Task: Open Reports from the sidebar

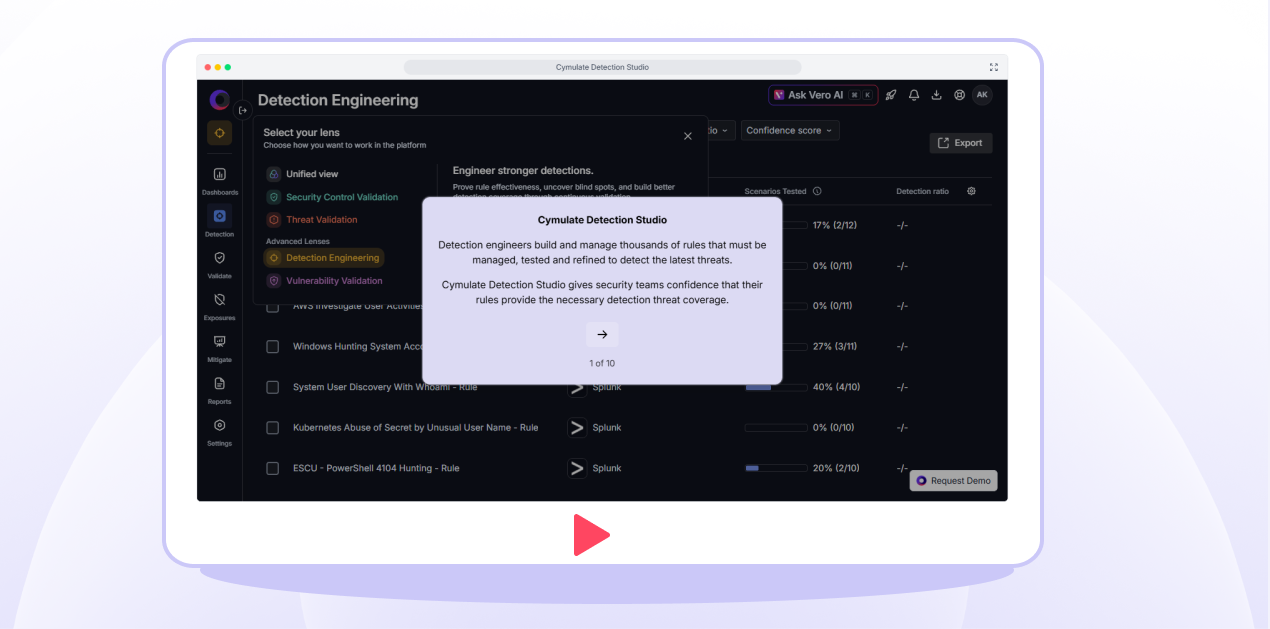Action: pos(220,390)
